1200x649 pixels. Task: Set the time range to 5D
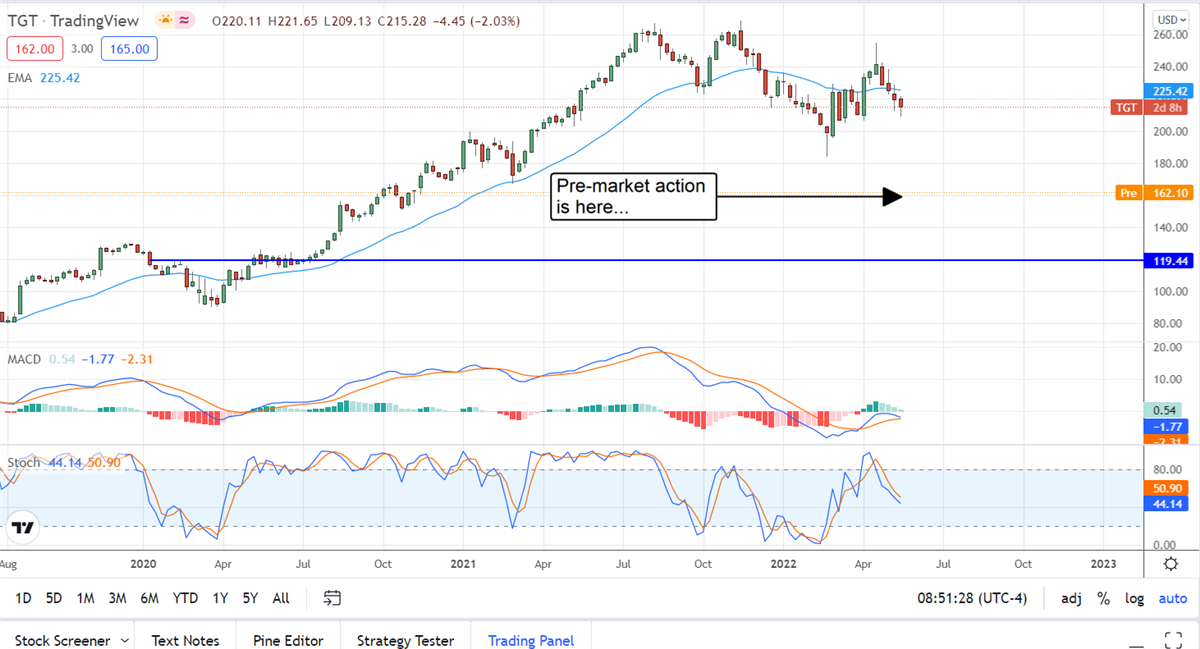(x=54, y=598)
